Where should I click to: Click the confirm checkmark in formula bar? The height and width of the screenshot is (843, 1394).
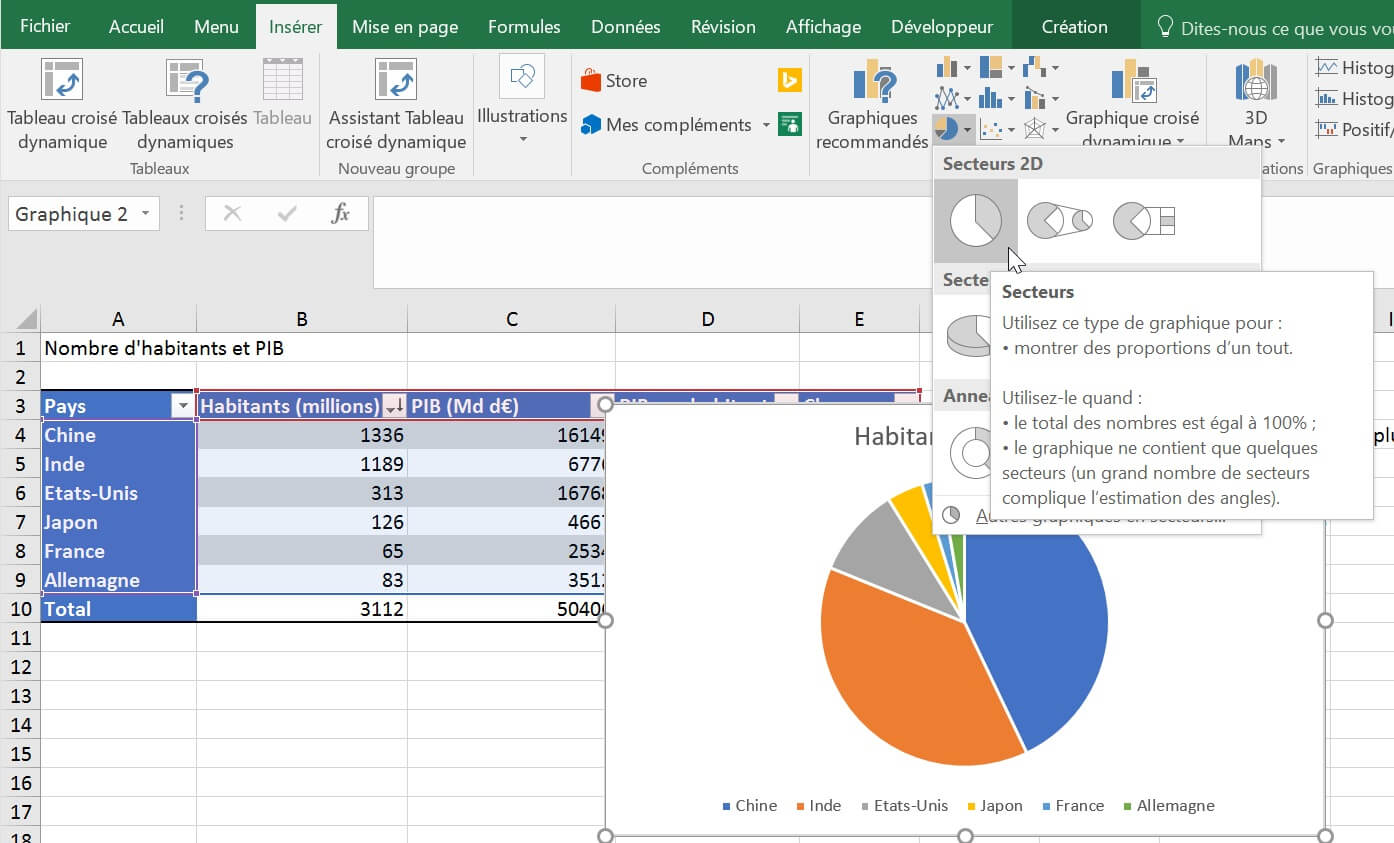click(x=287, y=213)
